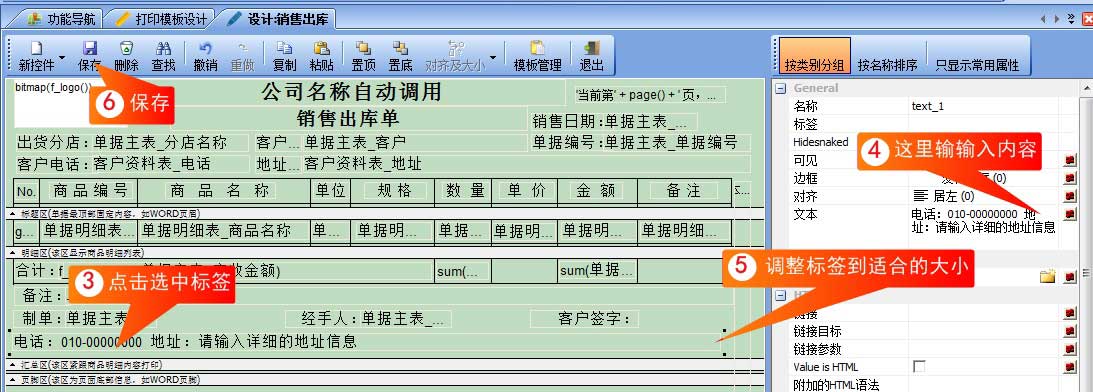This screenshot has height=392, width=1093.
Task: Collapse the General property group
Action: point(781,89)
